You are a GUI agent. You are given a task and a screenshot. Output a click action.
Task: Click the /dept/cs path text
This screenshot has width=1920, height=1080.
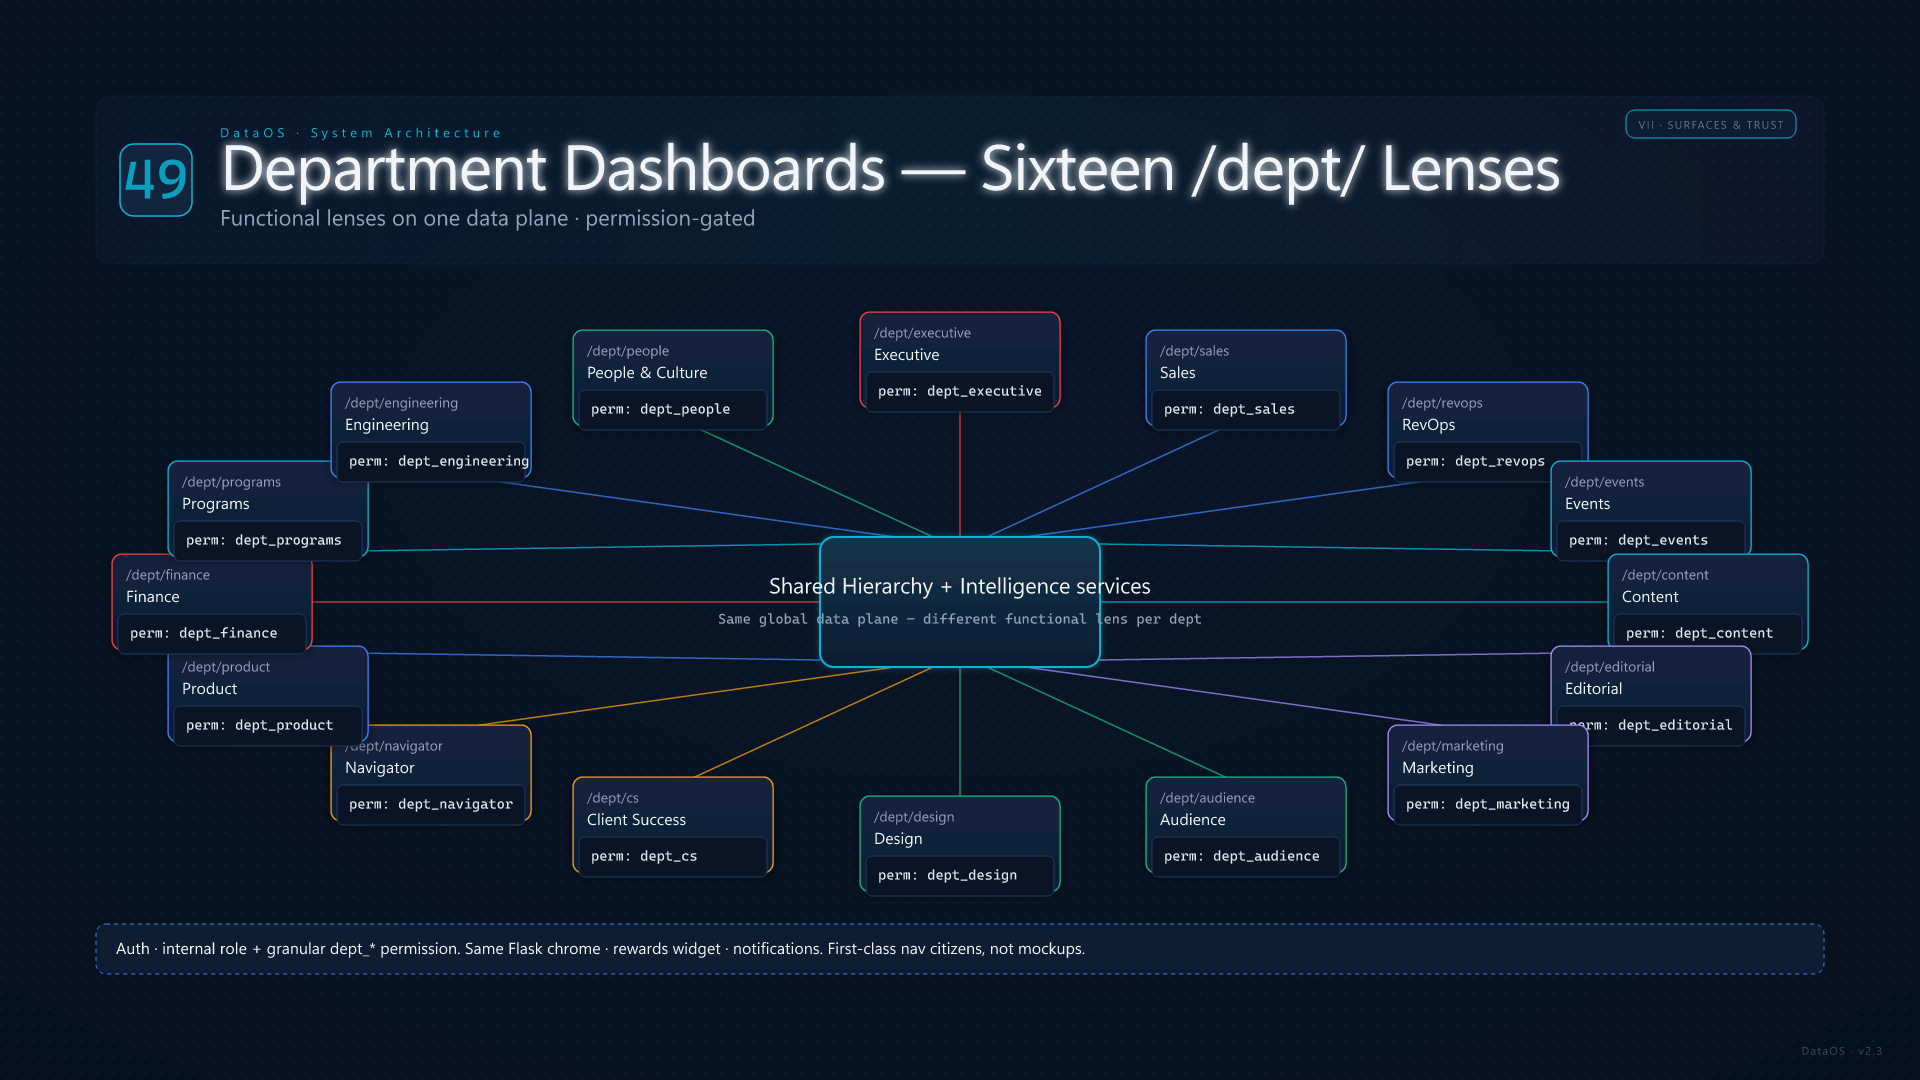point(612,798)
